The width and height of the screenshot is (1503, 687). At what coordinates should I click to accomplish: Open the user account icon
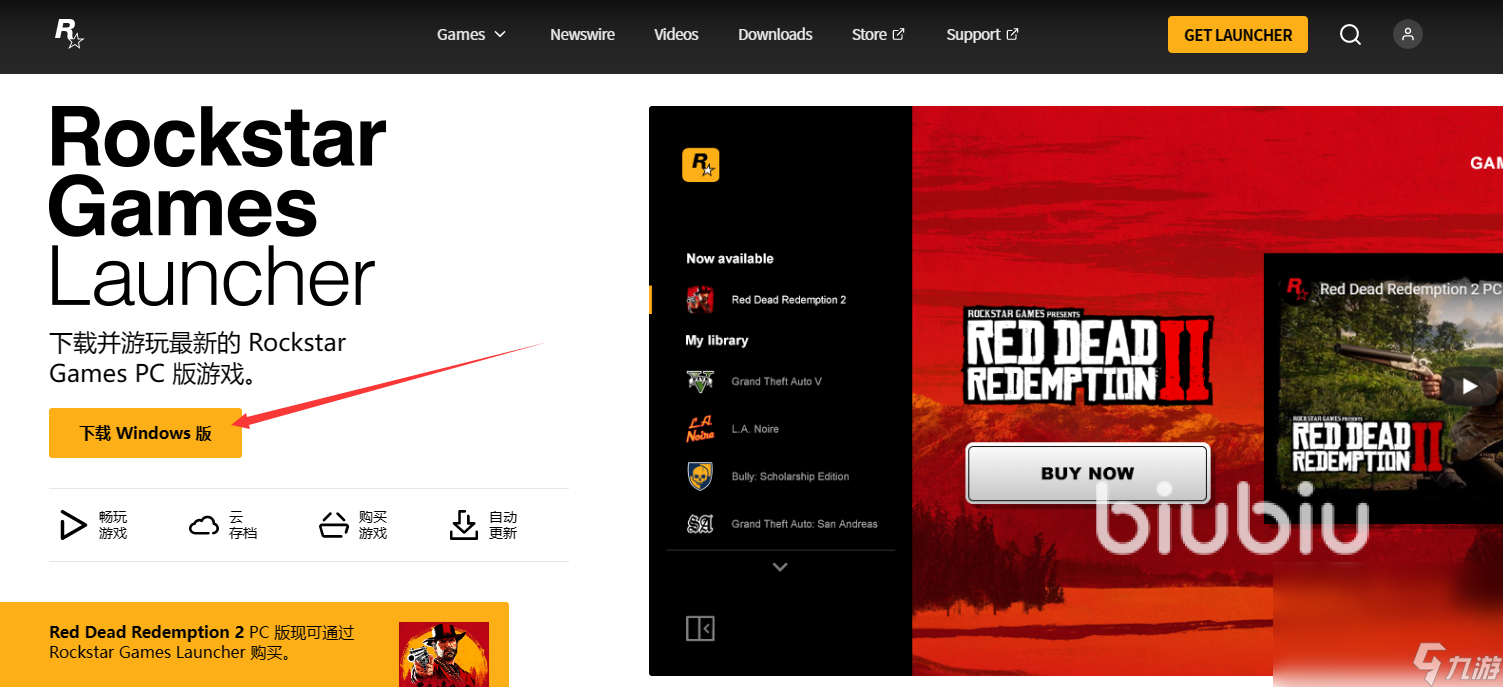1408,35
